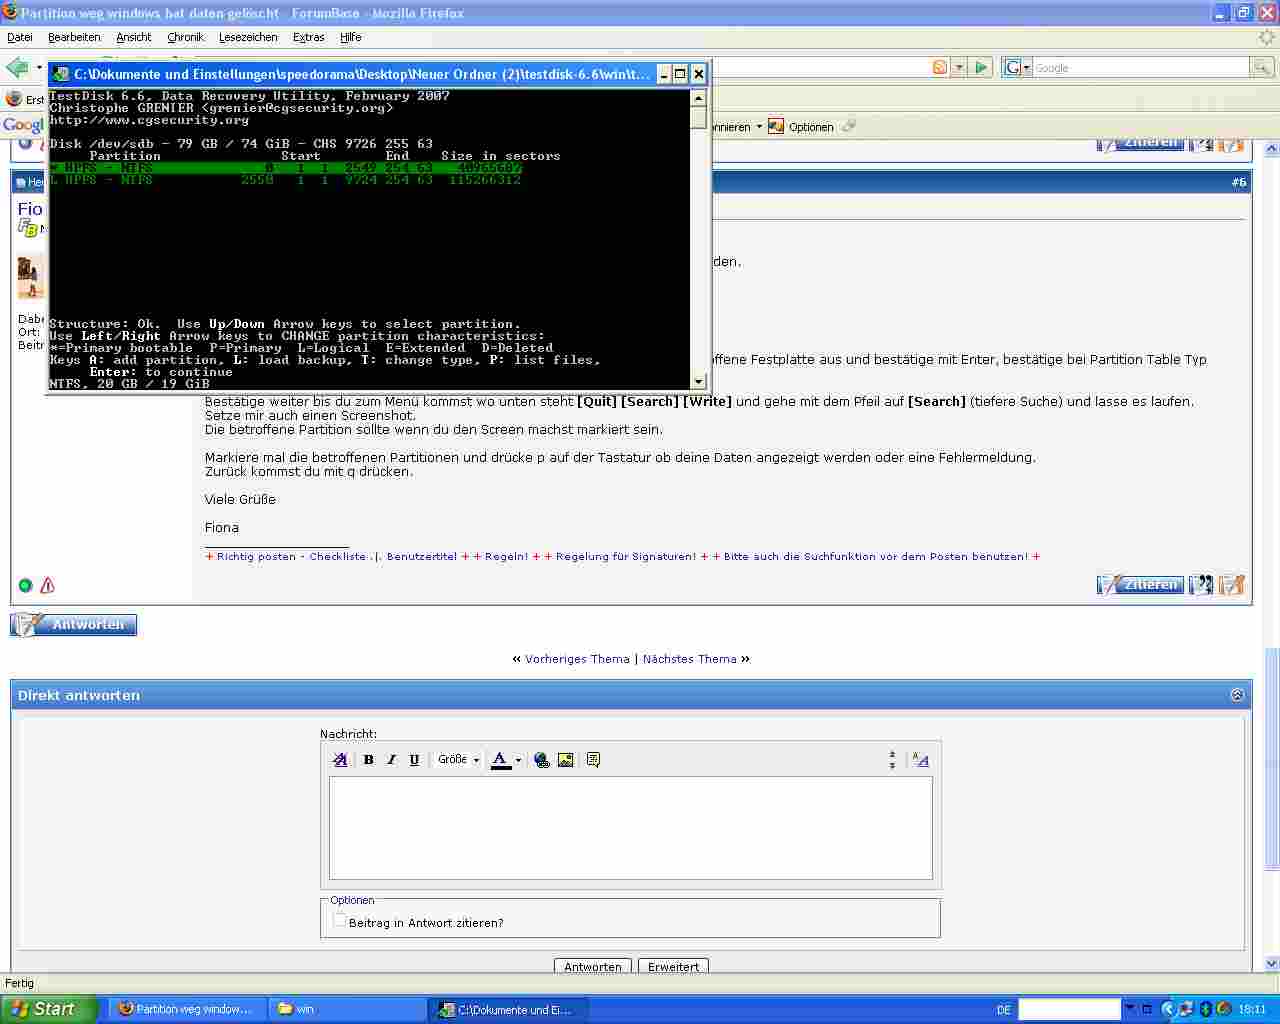The height and width of the screenshot is (1024, 1280).
Task: Click the editor size stepper arrows
Action: (892, 760)
